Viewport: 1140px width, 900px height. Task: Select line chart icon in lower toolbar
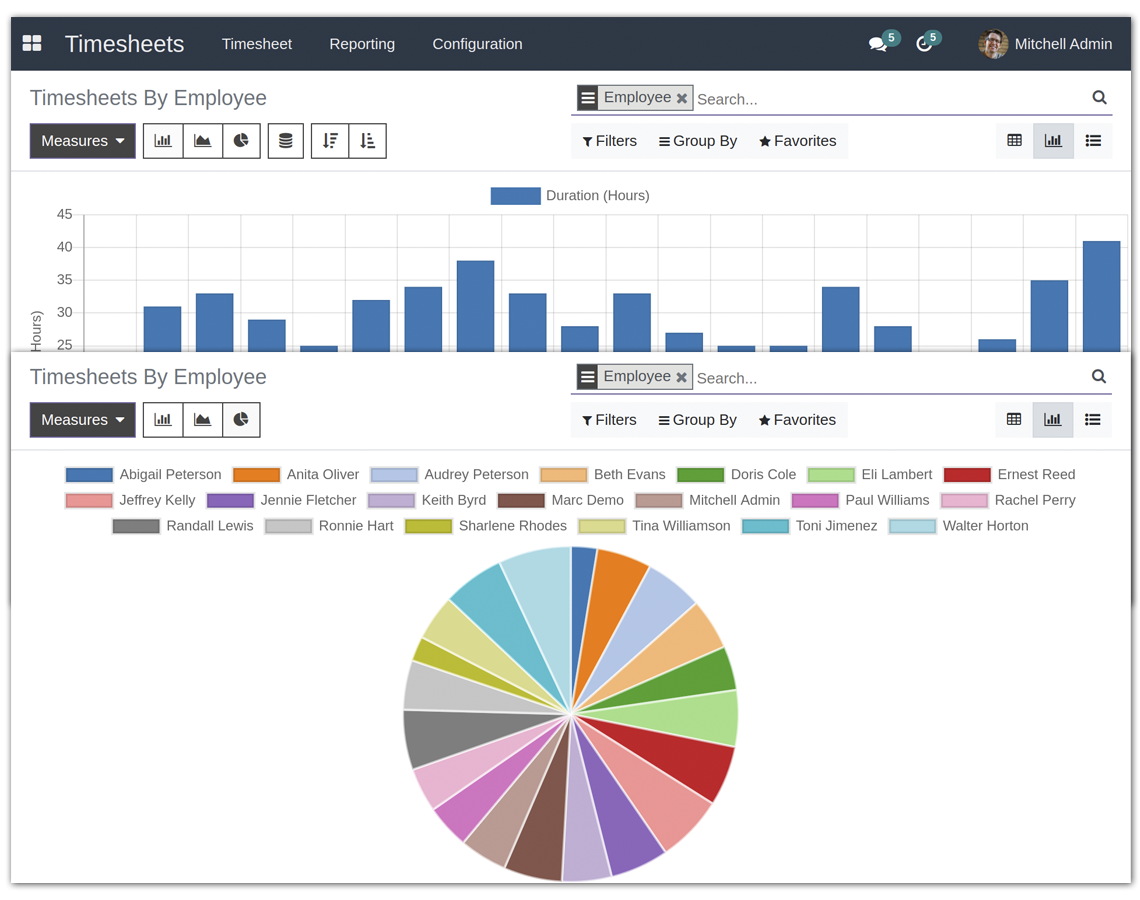[x=202, y=420]
